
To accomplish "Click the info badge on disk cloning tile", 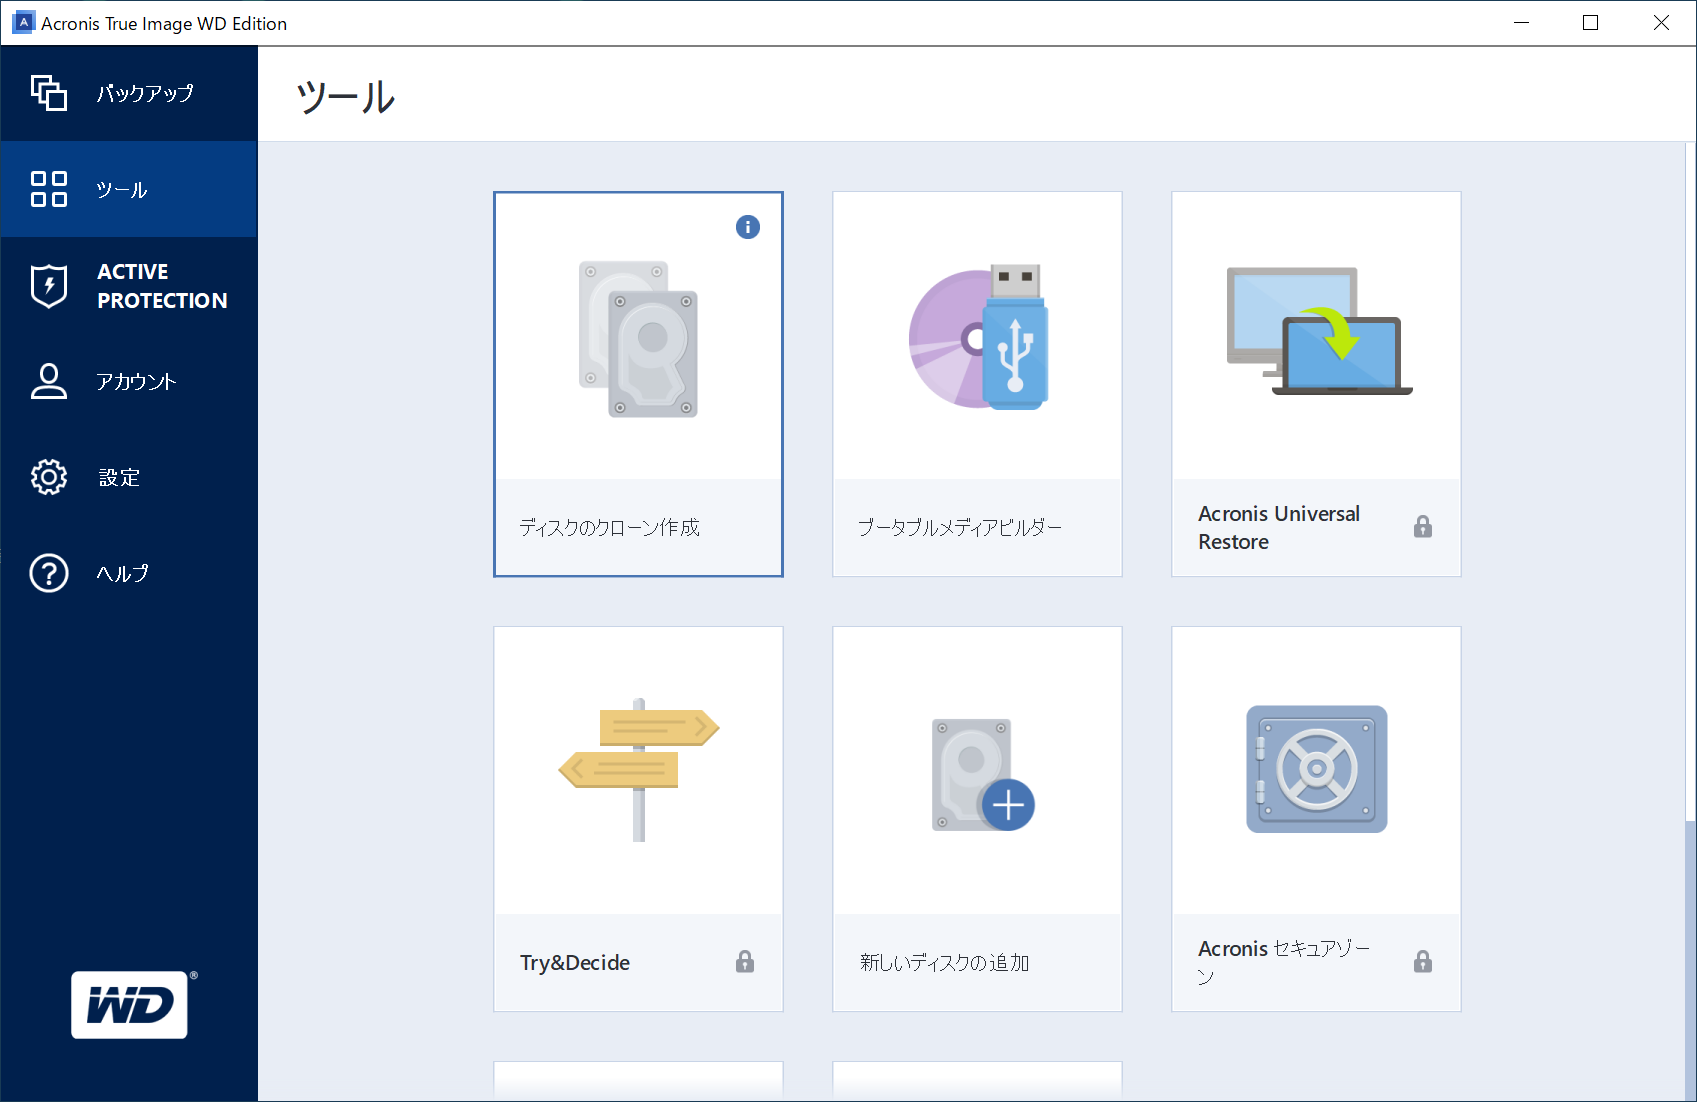I will pyautogui.click(x=747, y=227).
